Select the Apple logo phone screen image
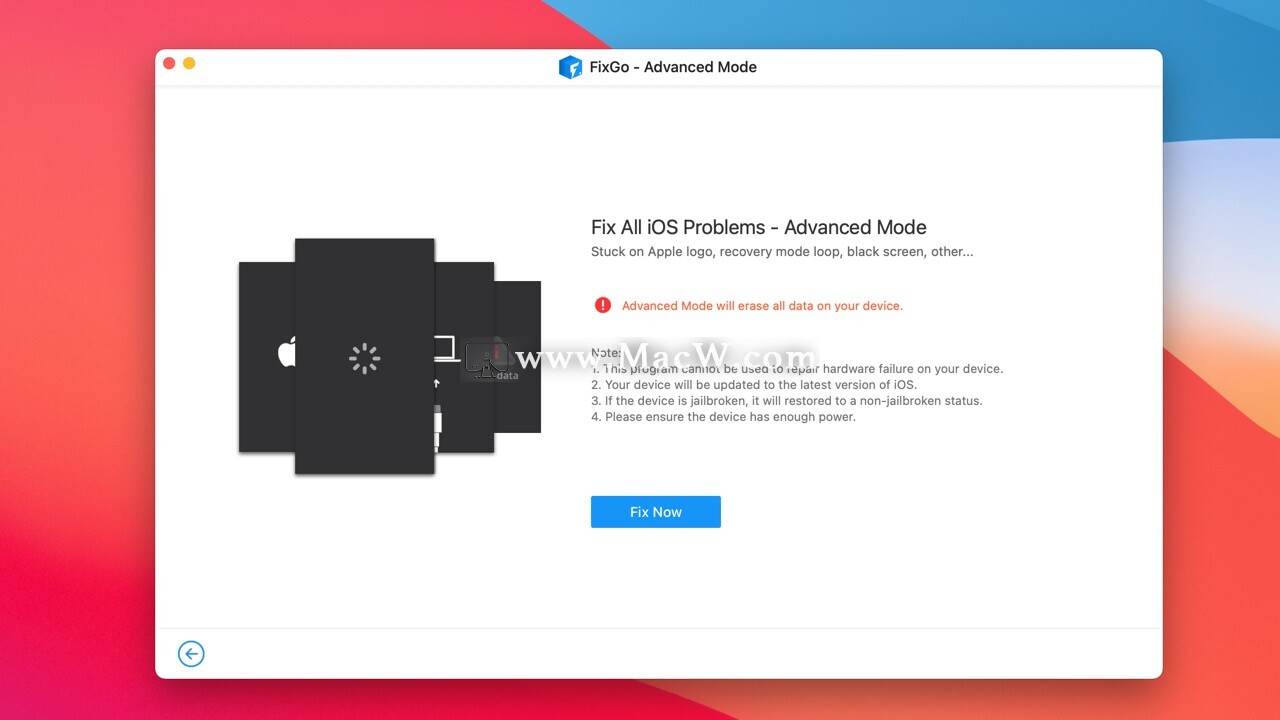 coord(267,357)
